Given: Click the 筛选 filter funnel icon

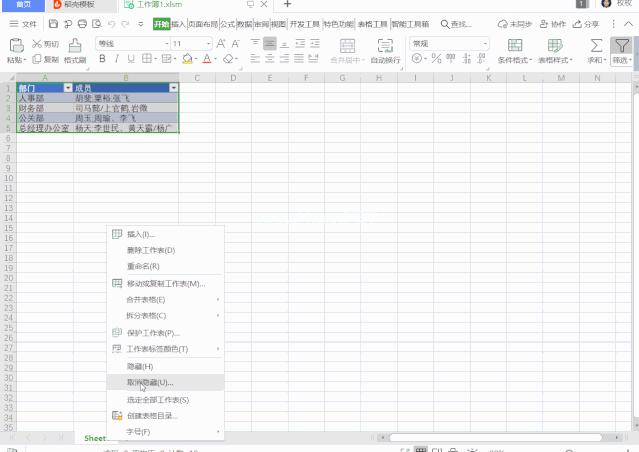Looking at the screenshot, I should (623, 45).
